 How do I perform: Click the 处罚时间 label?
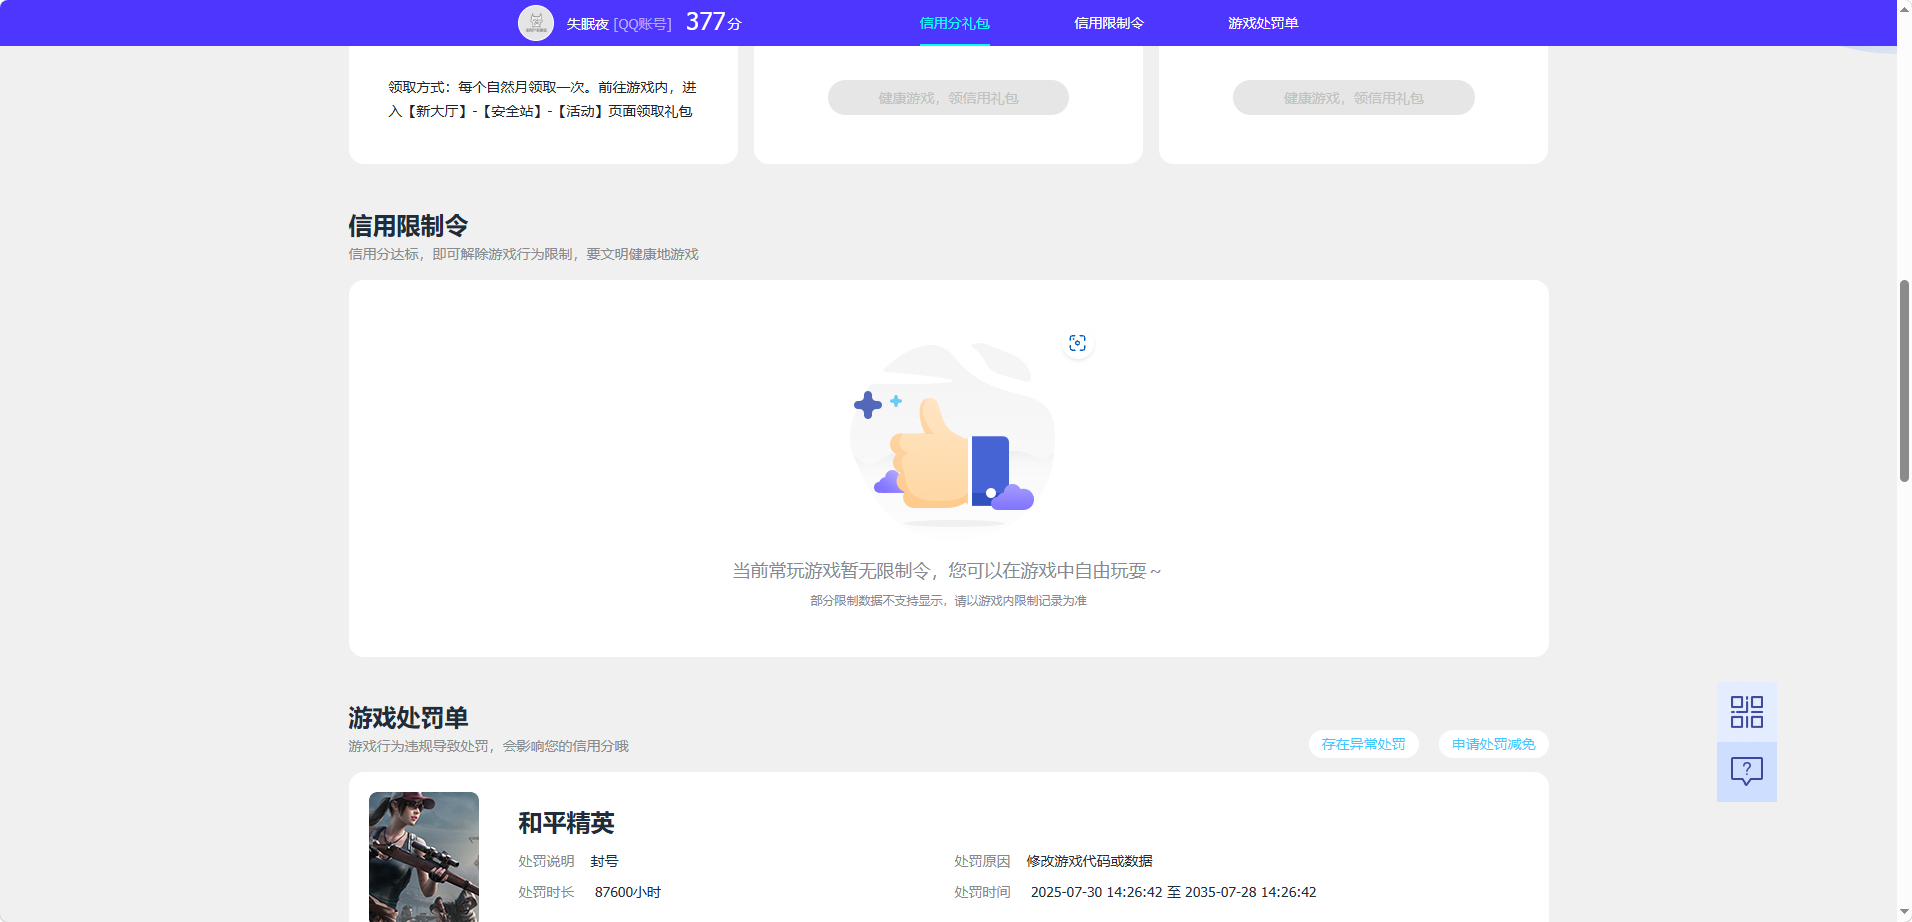(982, 892)
